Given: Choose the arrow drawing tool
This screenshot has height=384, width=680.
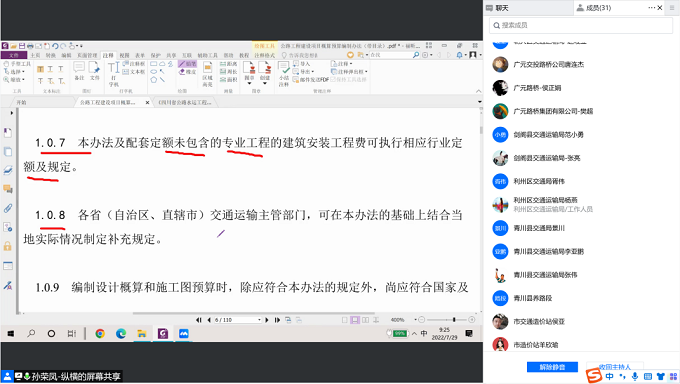Looking at the screenshot, I should point(162,72).
